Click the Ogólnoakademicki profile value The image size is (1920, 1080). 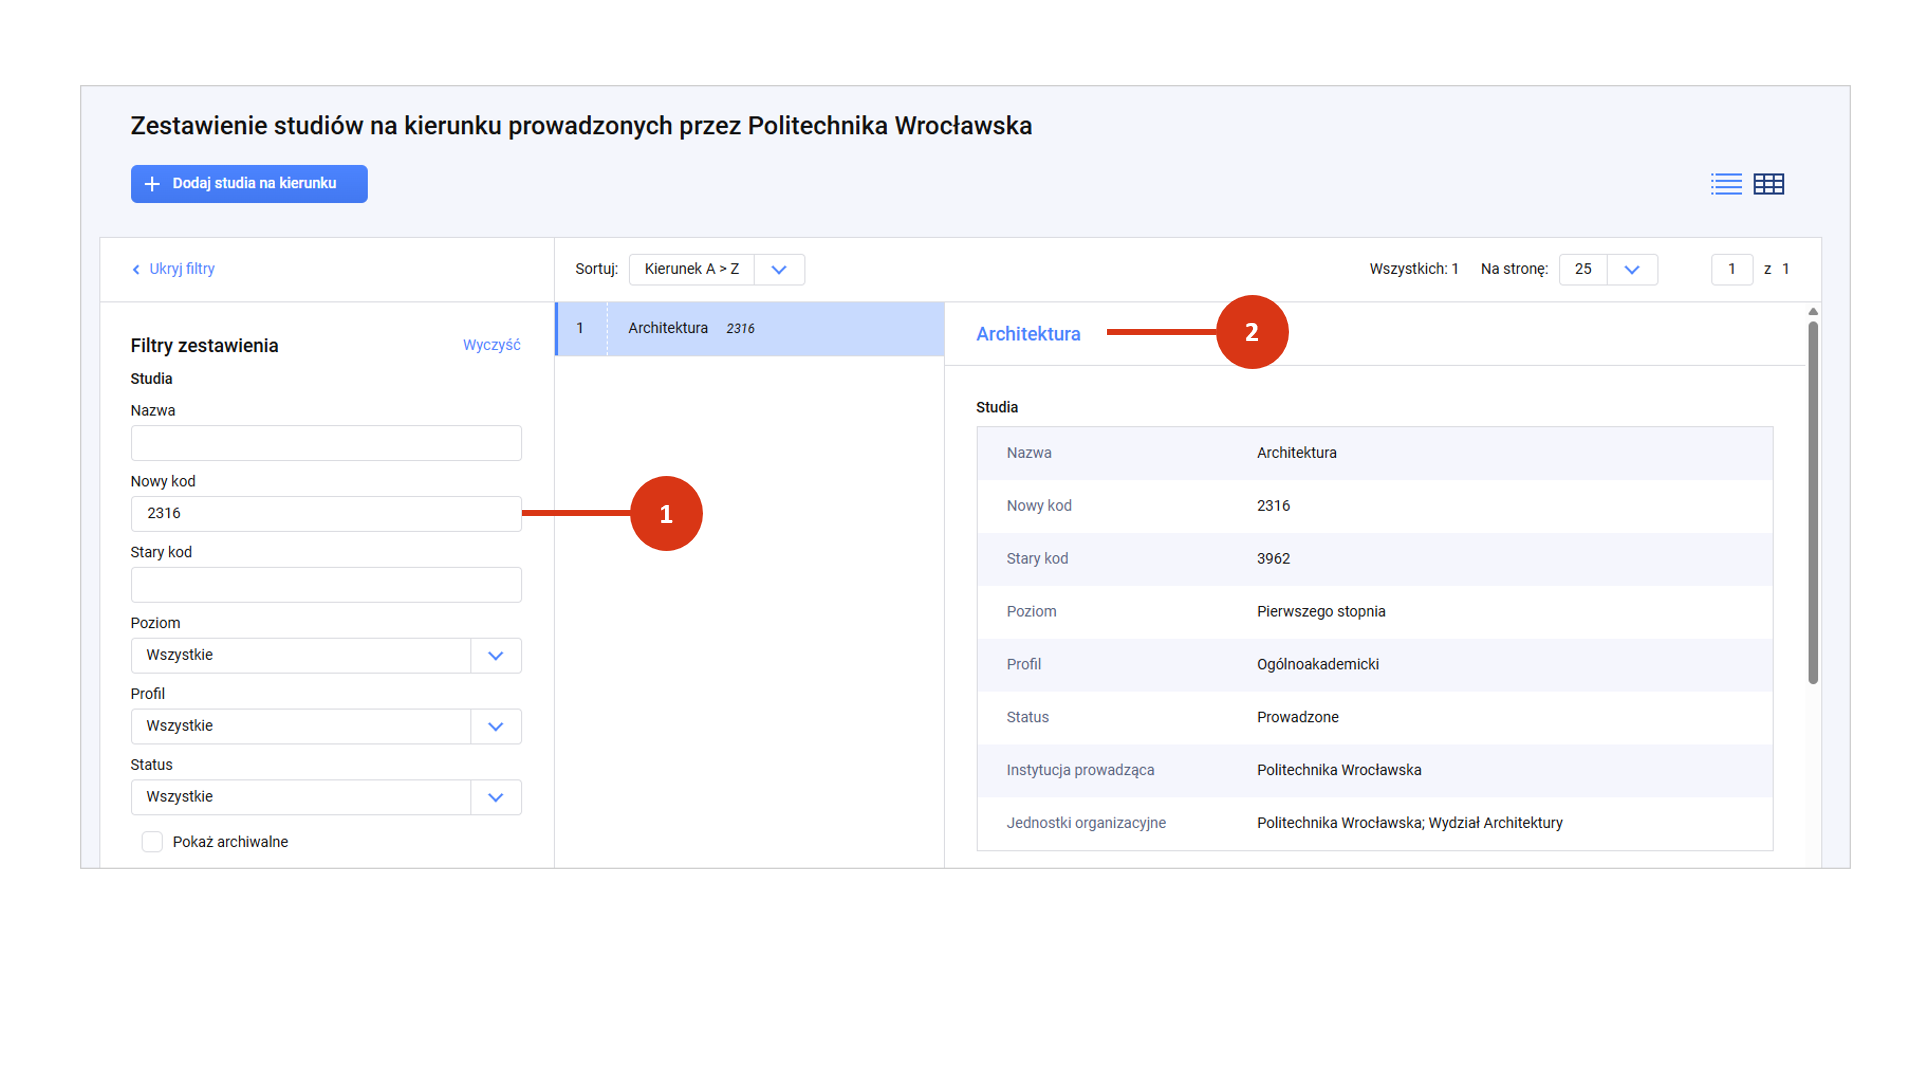click(1318, 665)
